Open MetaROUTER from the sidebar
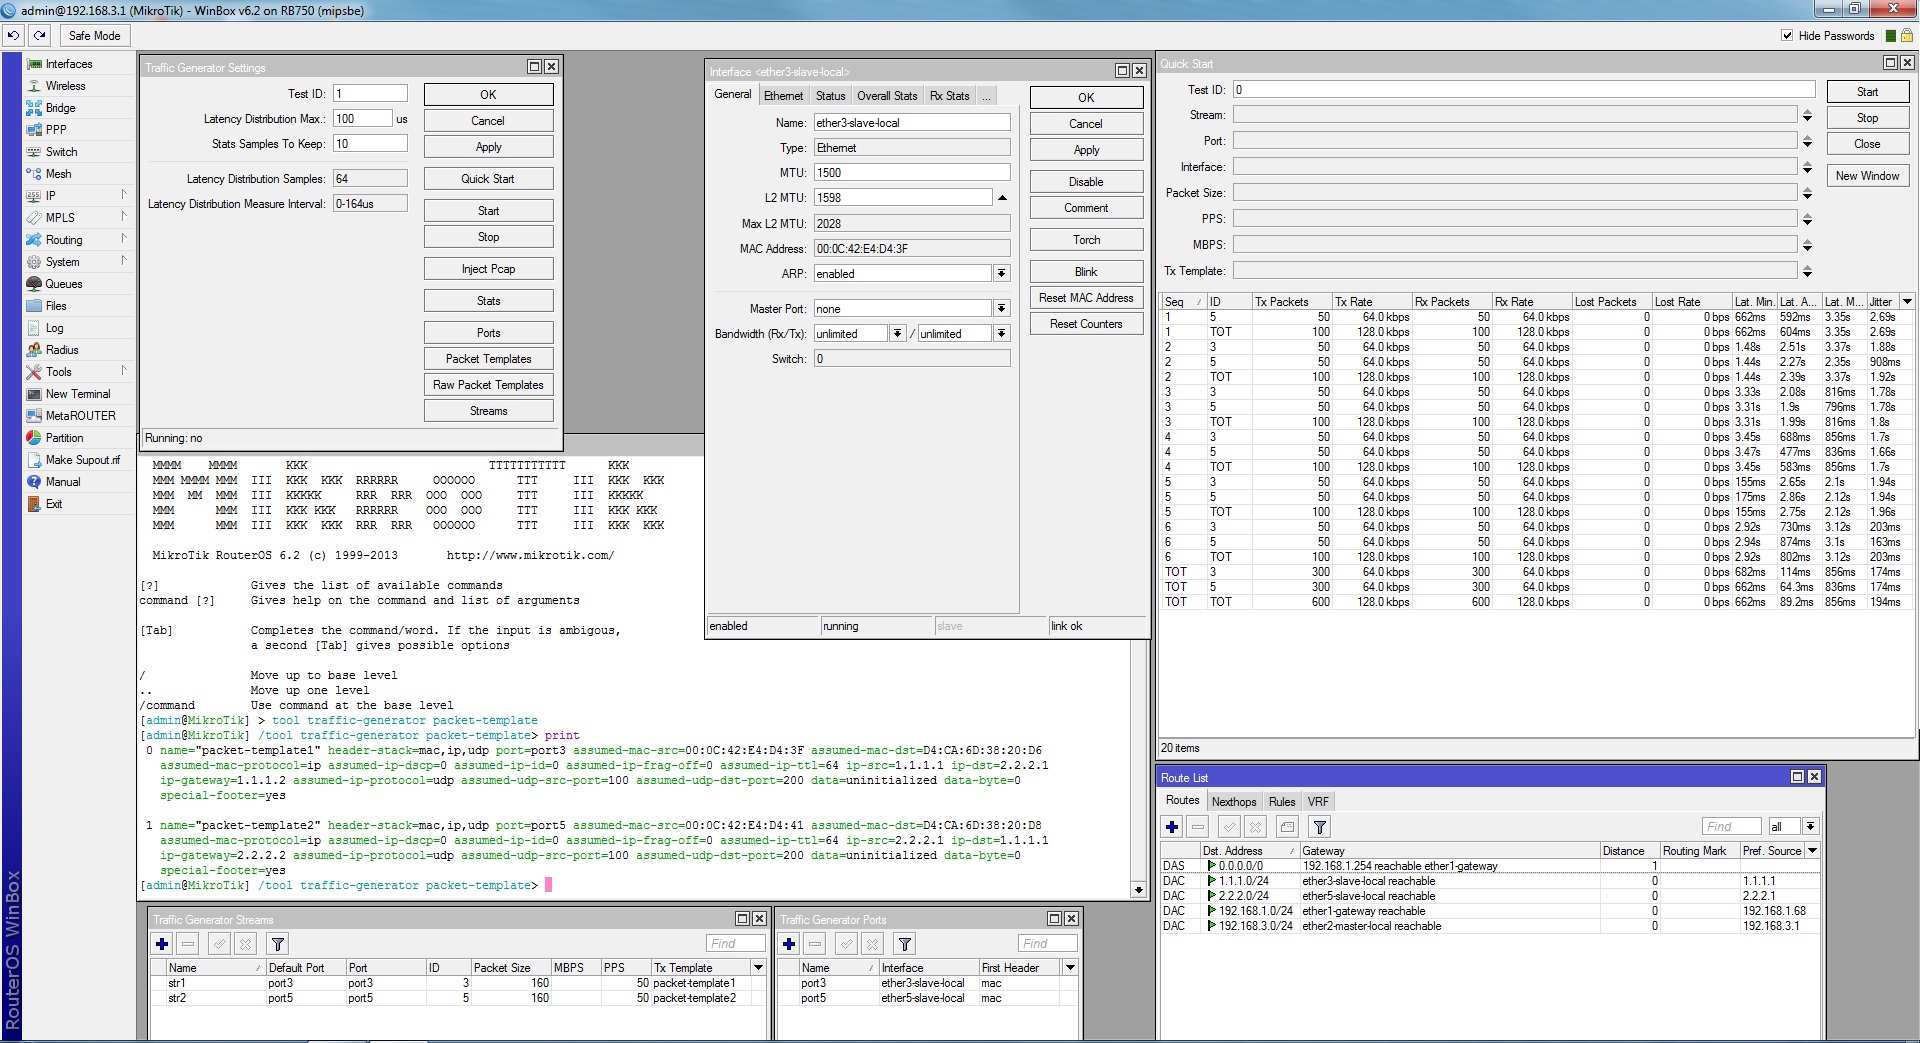 pyautogui.click(x=80, y=416)
